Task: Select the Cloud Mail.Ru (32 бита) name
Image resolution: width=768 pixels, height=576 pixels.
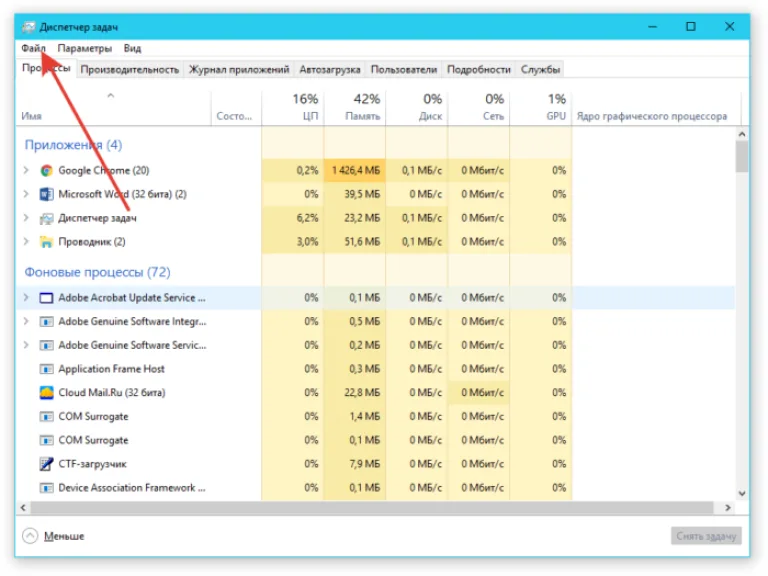Action: (x=112, y=393)
